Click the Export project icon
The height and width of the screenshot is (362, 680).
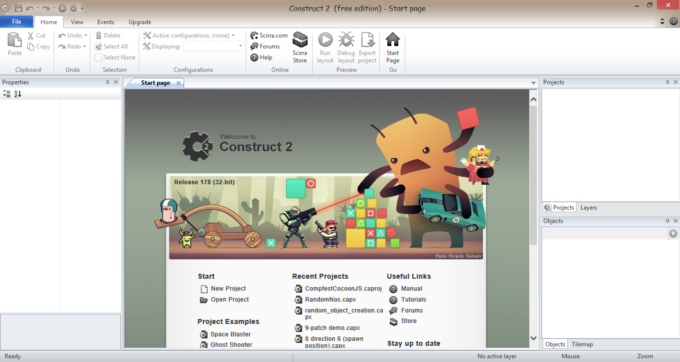click(367, 40)
